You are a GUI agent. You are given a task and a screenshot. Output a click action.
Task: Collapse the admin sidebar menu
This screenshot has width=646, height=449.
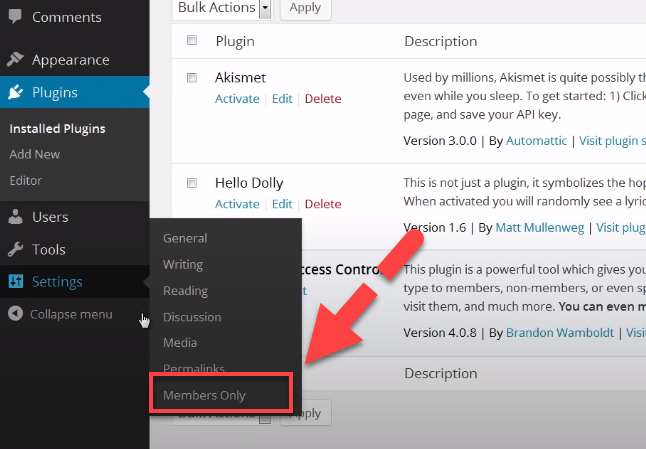click(71, 314)
